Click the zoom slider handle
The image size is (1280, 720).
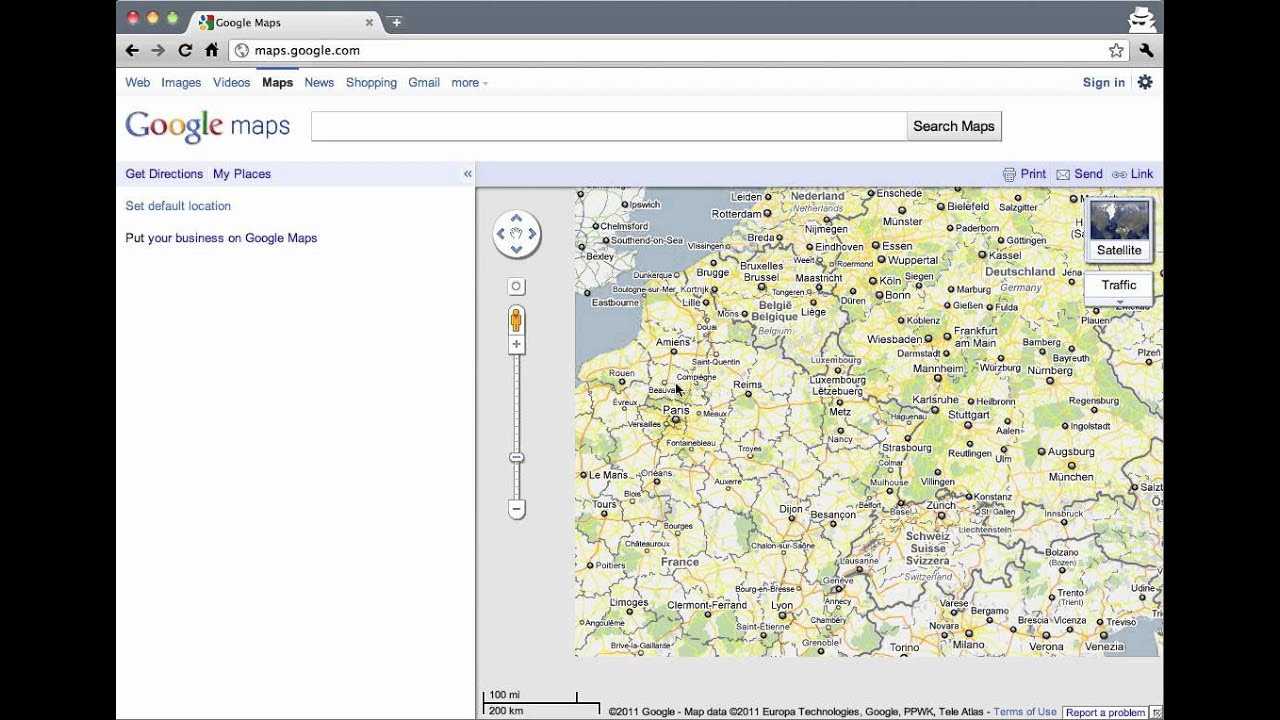point(516,457)
